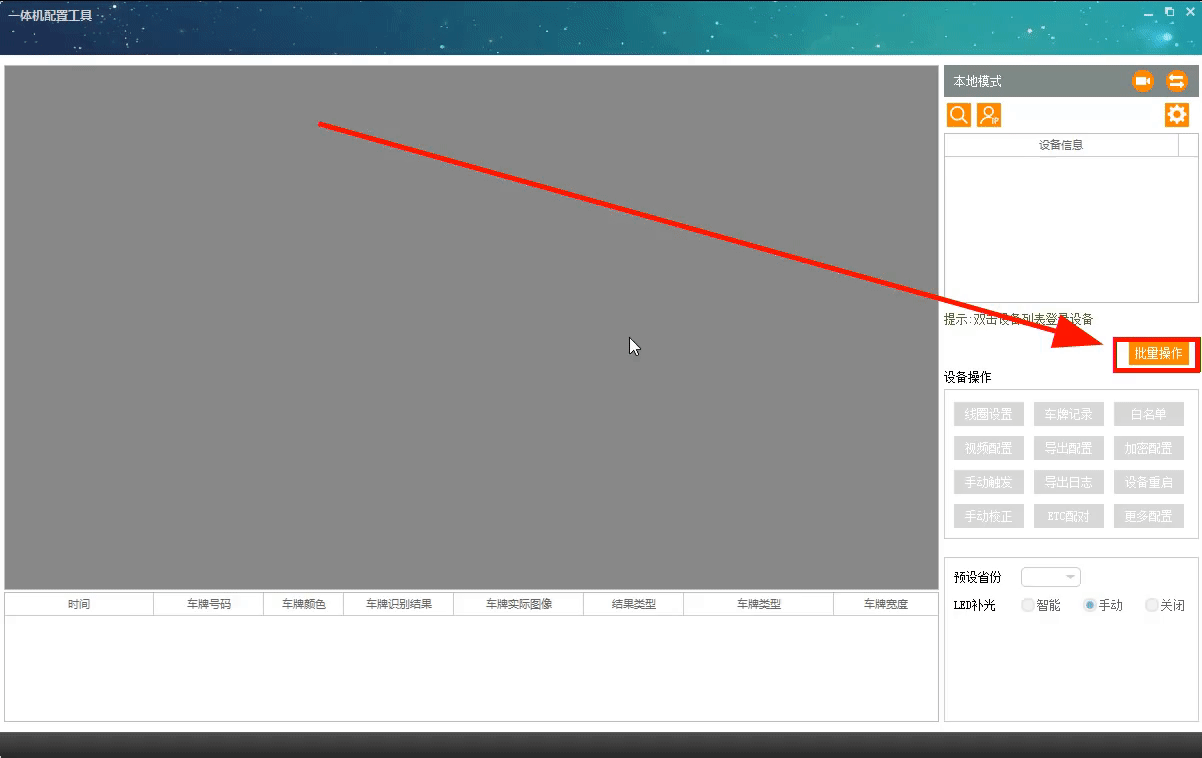Click the 批量操作 button
Screen dimensions: 1202x758
tap(1157, 353)
